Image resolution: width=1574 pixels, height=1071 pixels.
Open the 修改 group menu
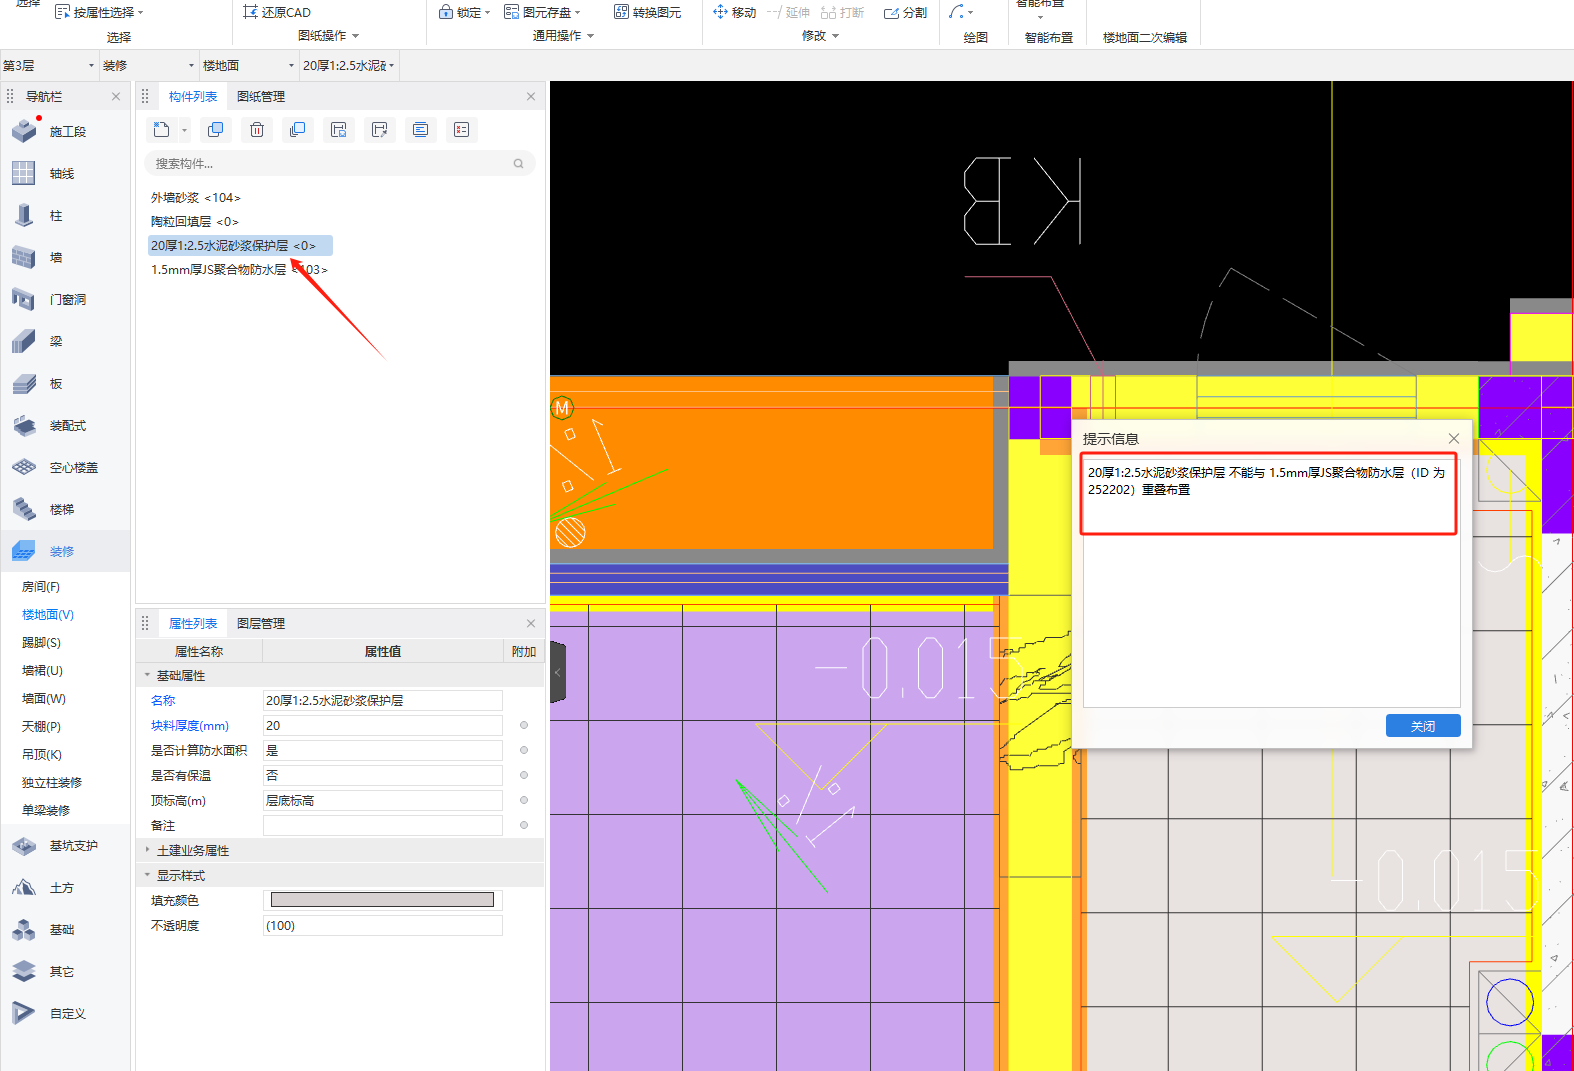(820, 36)
